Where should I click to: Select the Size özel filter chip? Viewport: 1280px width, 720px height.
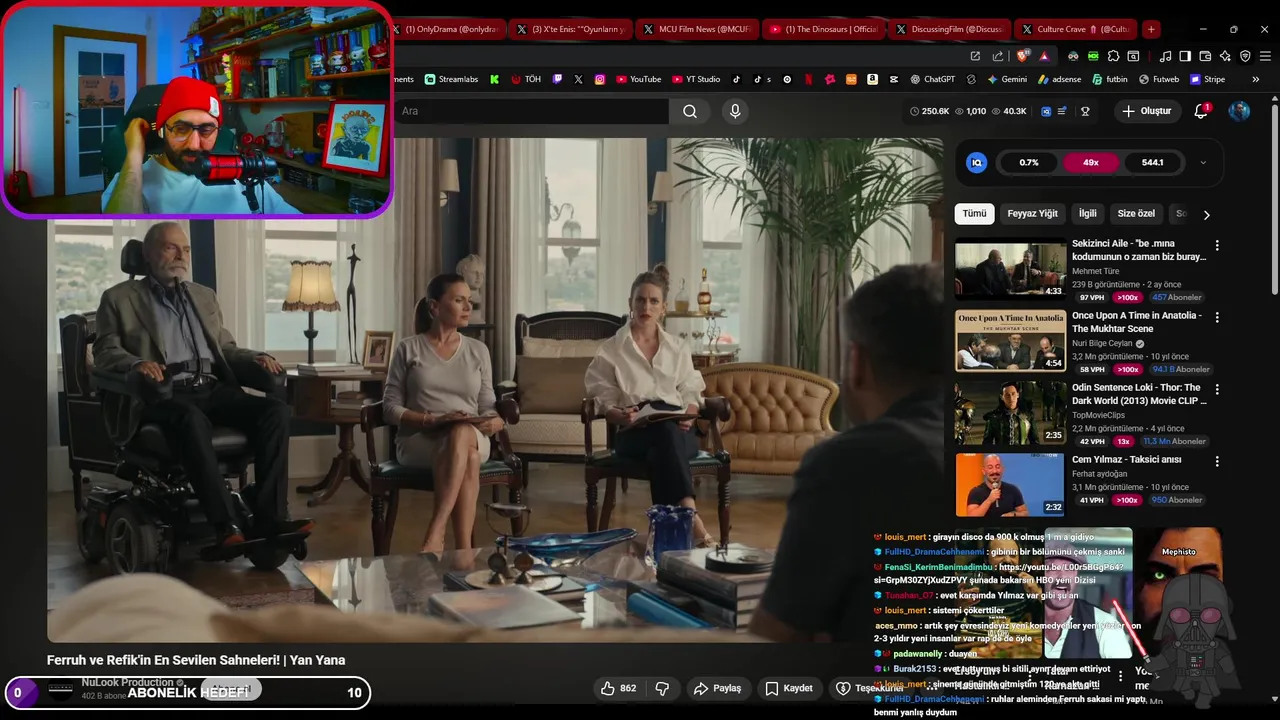click(x=1136, y=213)
